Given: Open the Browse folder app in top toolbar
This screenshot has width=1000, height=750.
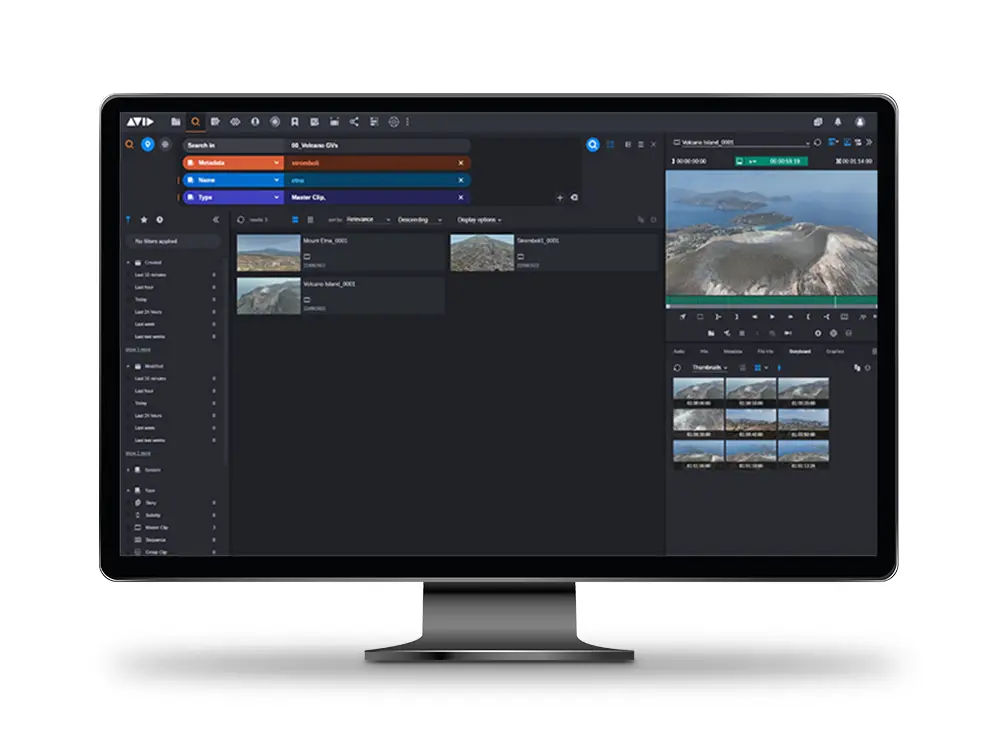Looking at the screenshot, I should 176,121.
